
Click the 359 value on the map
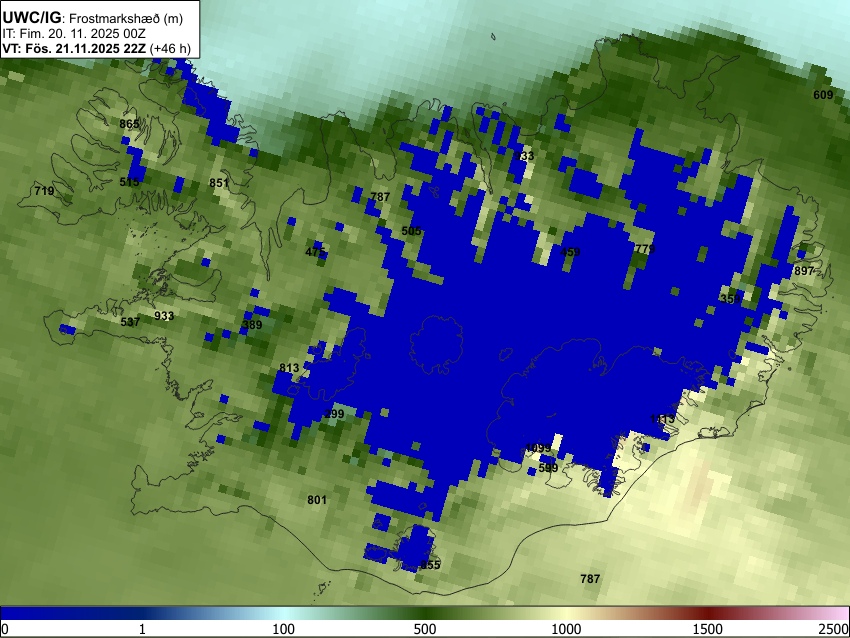[730, 299]
